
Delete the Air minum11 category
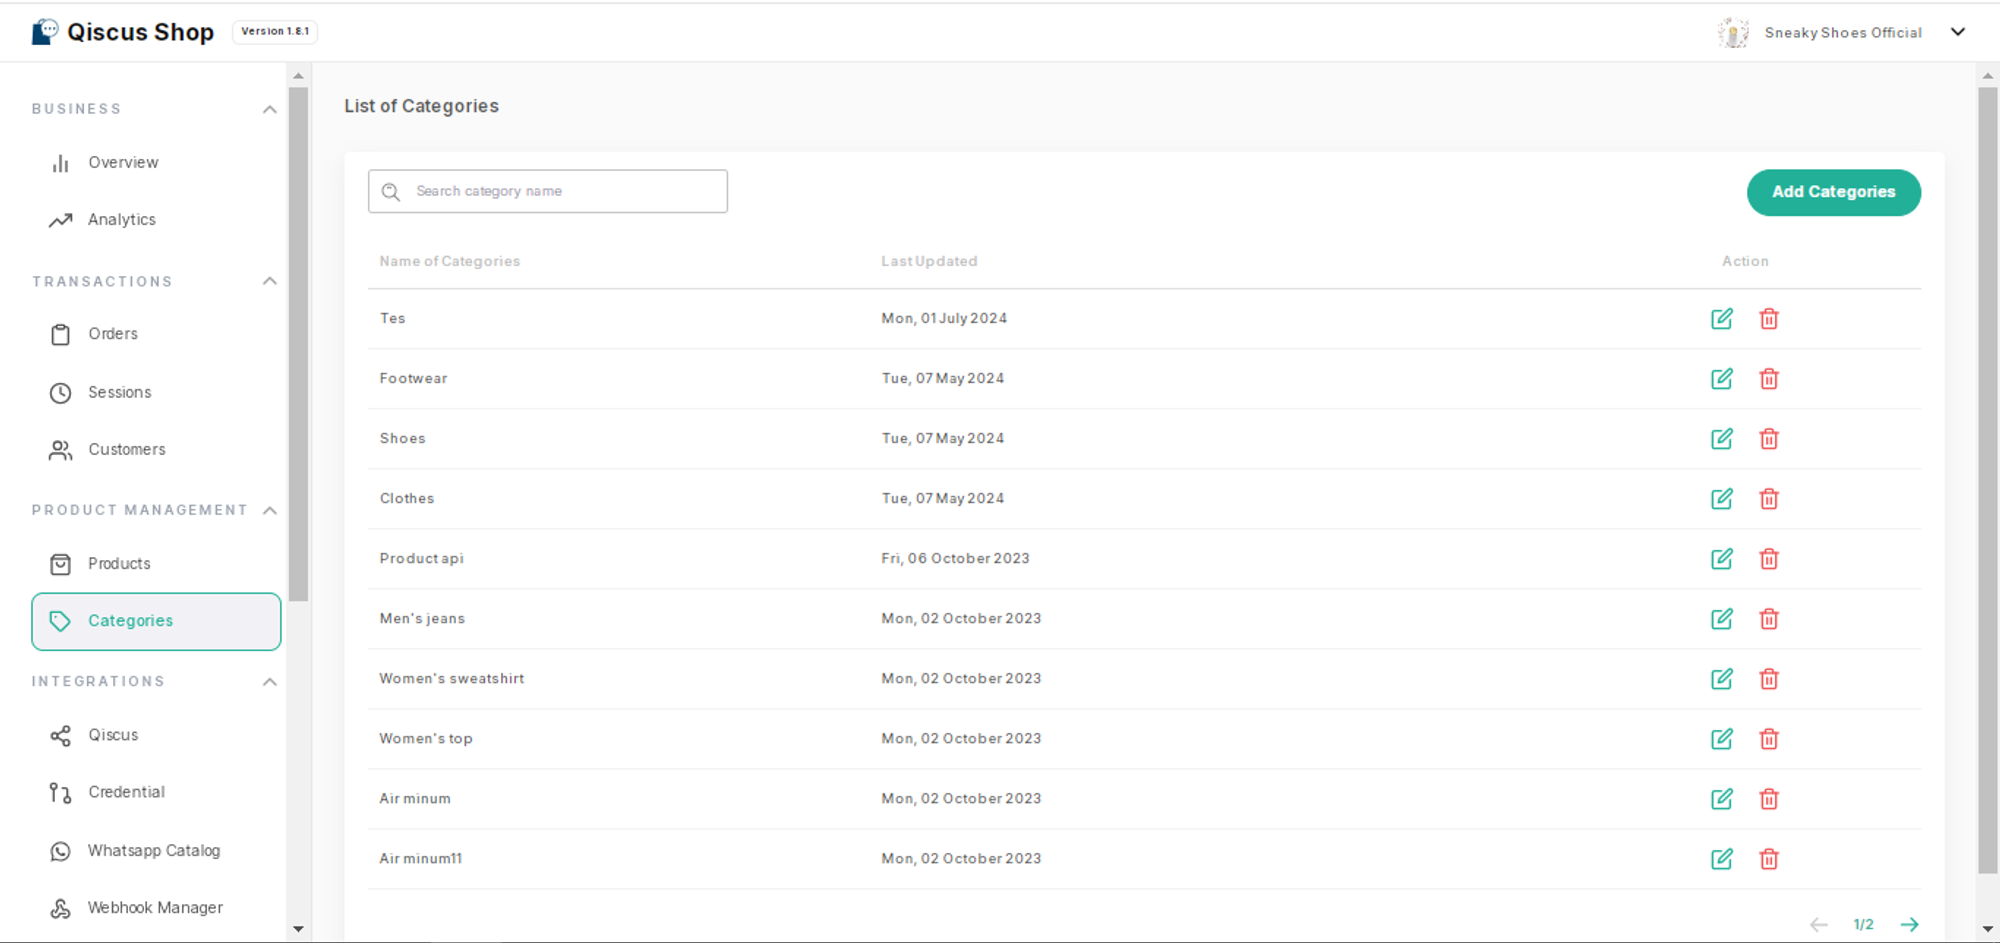pos(1769,859)
